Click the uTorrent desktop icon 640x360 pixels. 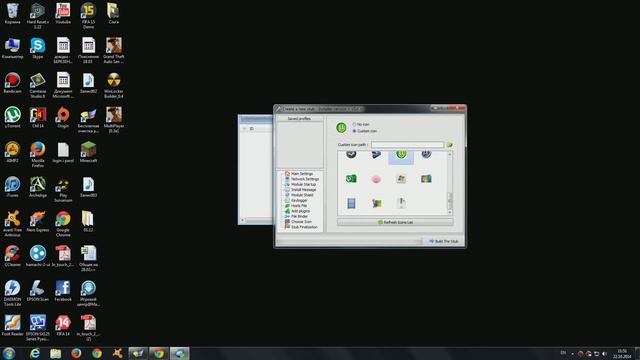12,118
